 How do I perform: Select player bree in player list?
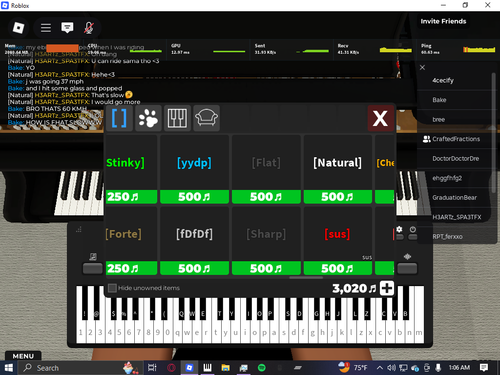tap(455, 119)
